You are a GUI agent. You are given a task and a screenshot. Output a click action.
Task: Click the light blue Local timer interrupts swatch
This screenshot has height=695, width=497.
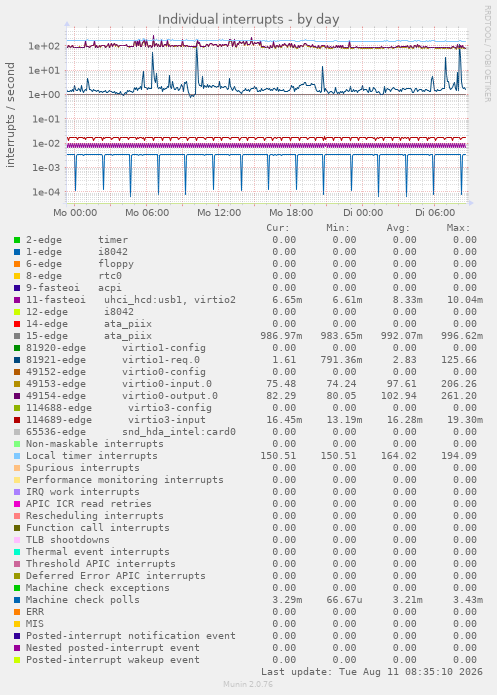(x=17, y=456)
